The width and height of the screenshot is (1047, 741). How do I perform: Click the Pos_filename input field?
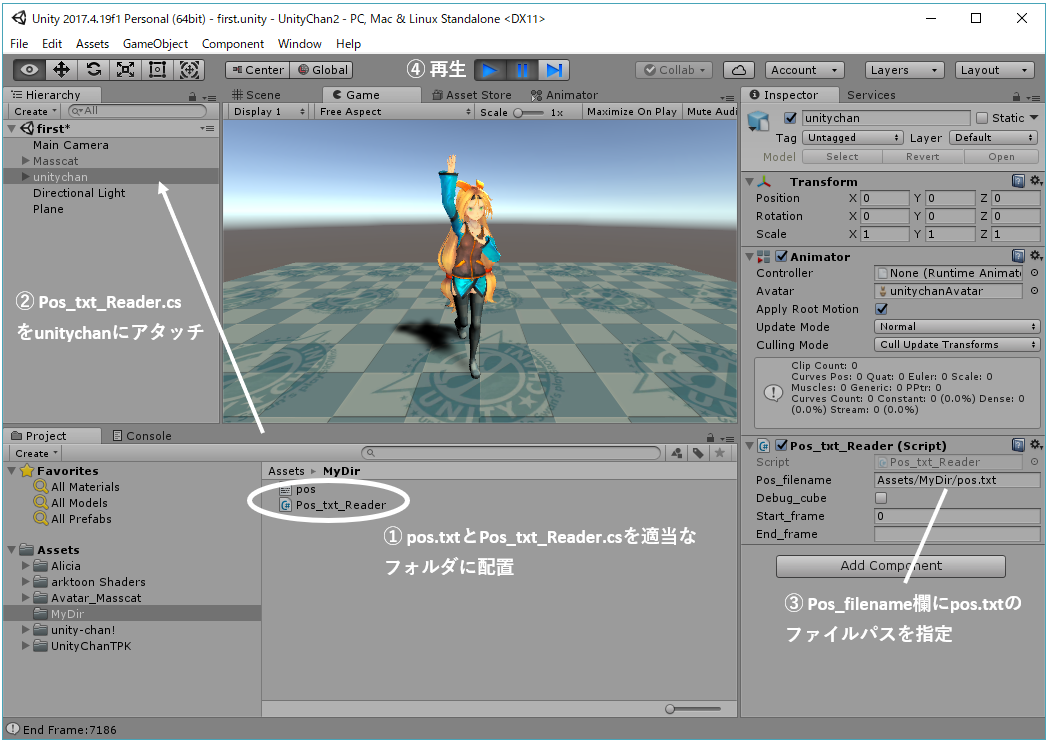(956, 480)
